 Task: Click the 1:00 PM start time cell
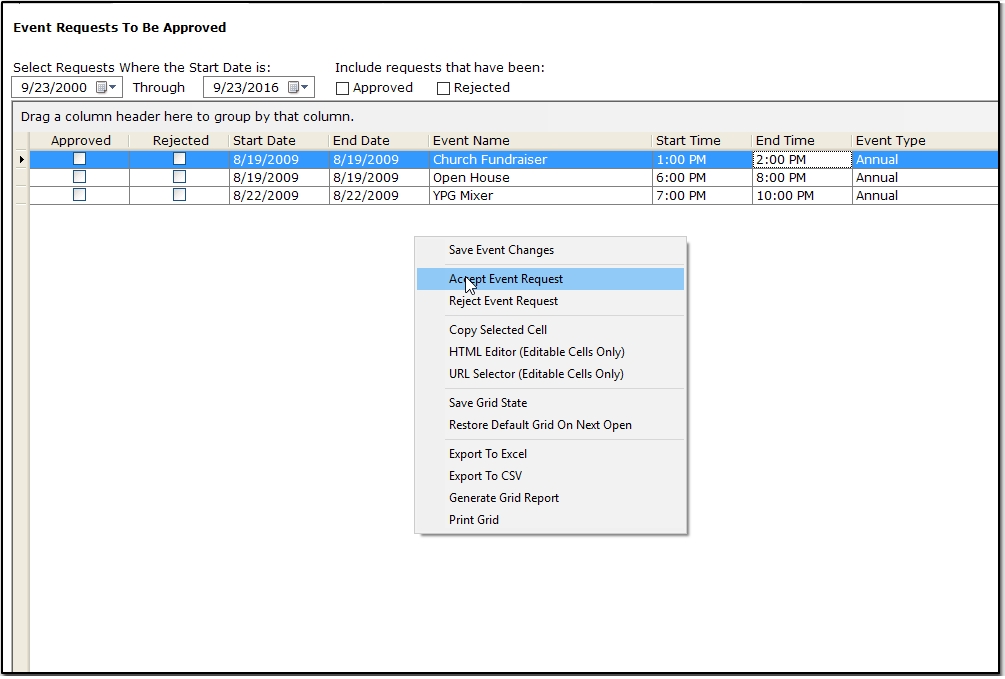(x=702, y=160)
